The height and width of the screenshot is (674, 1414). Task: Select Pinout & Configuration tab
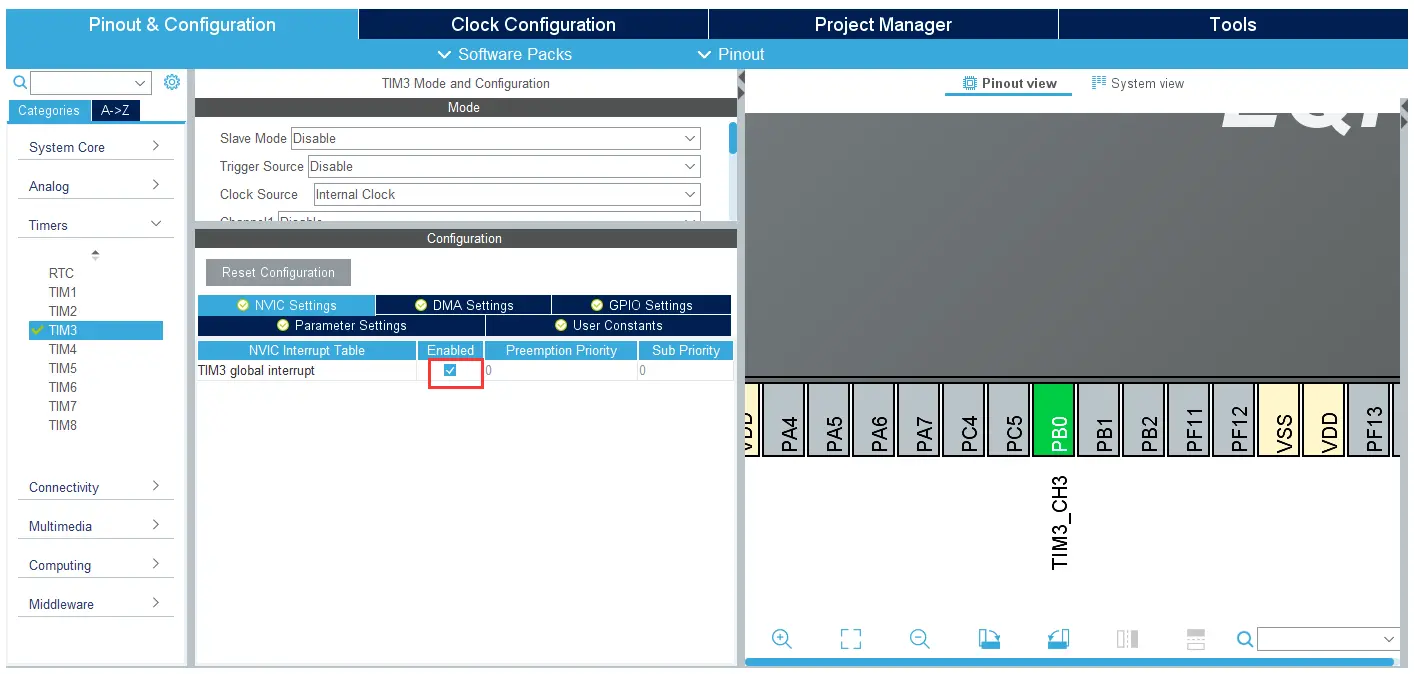pyautogui.click(x=182, y=24)
